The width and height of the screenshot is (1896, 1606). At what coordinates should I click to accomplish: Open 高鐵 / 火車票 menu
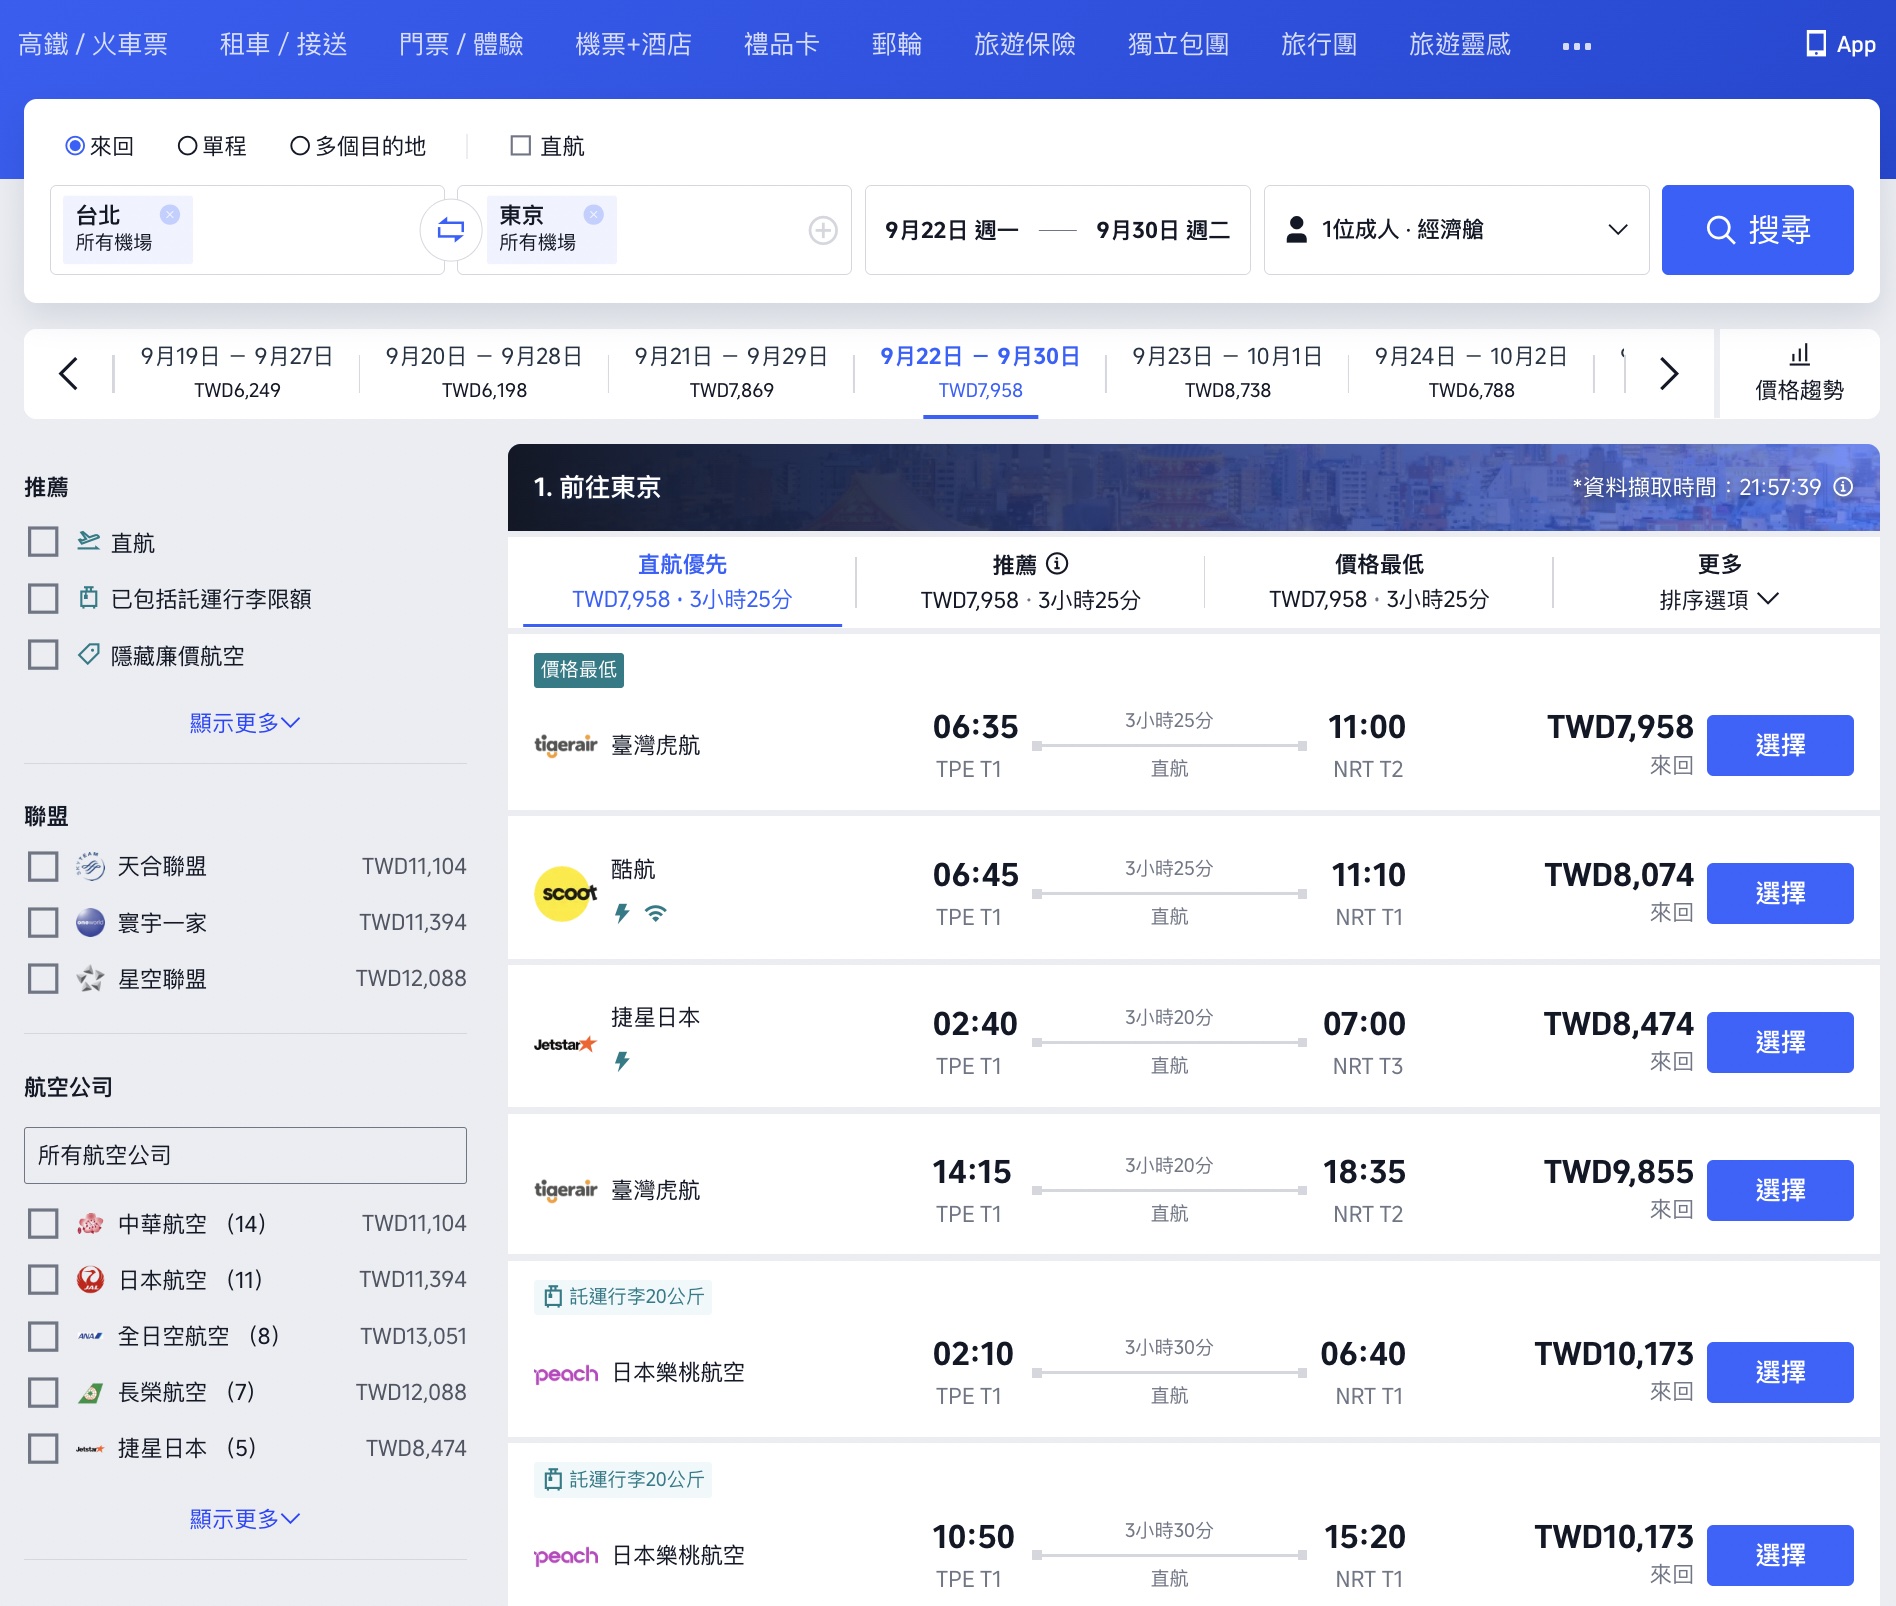pyautogui.click(x=93, y=44)
